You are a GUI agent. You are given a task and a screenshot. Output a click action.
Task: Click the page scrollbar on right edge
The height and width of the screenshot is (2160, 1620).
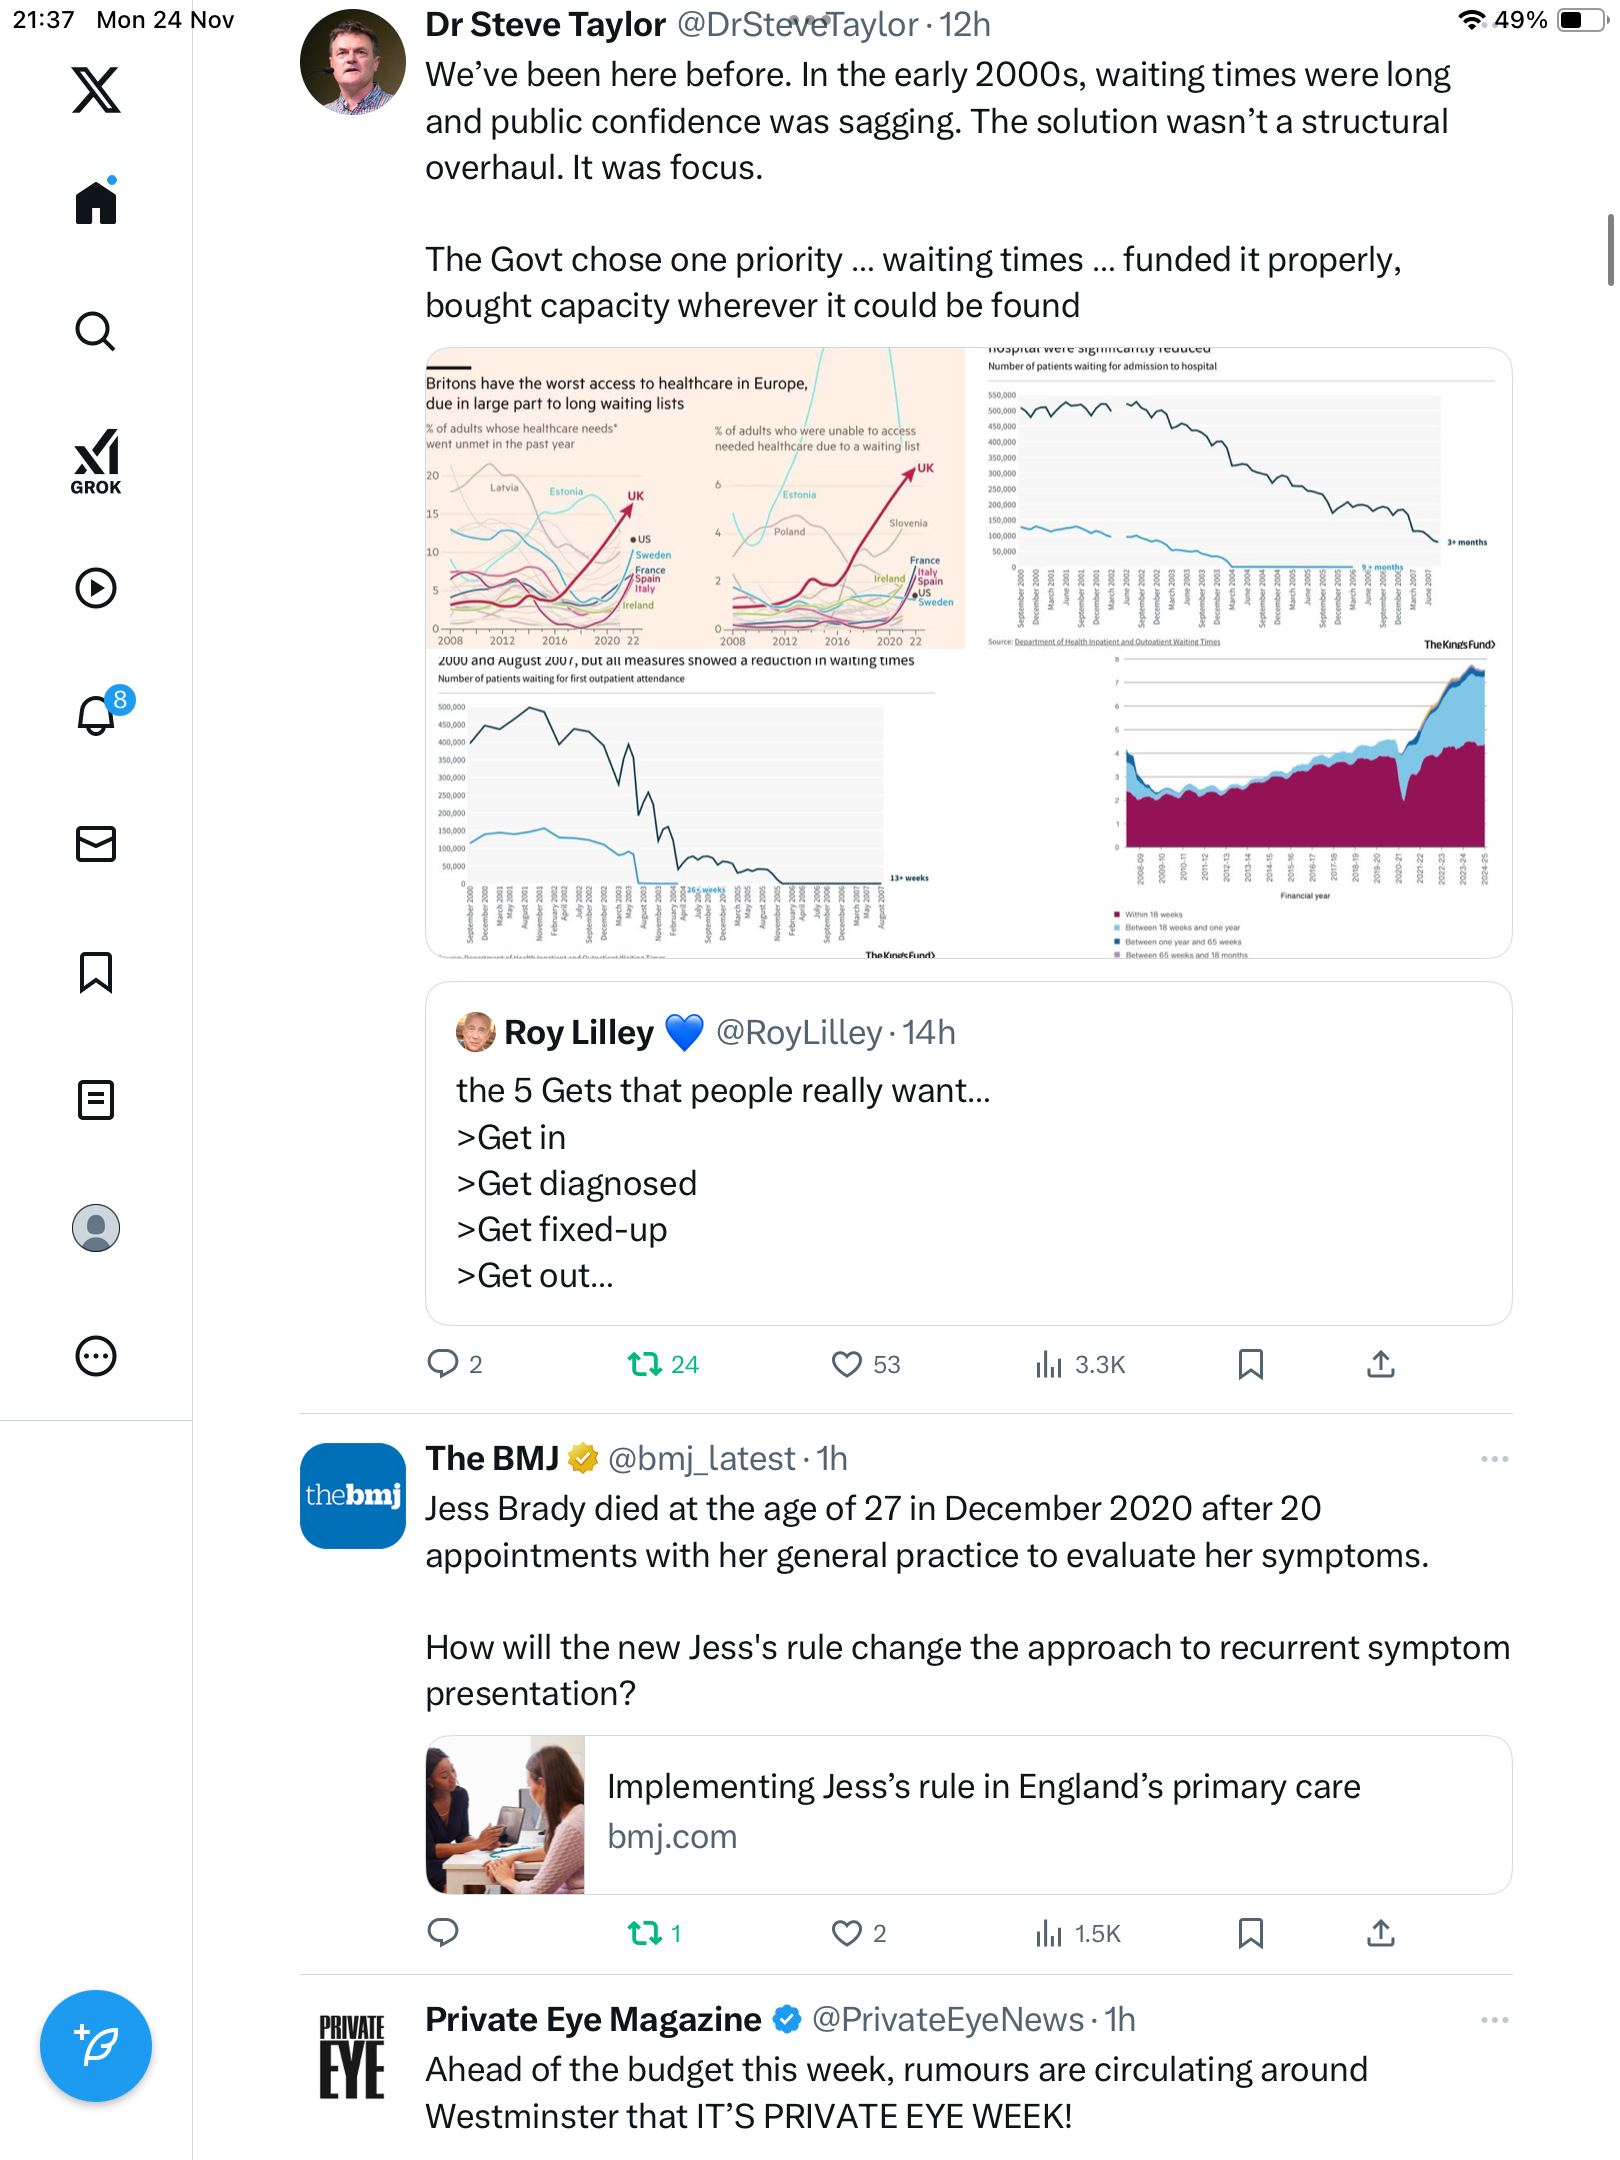click(1609, 250)
